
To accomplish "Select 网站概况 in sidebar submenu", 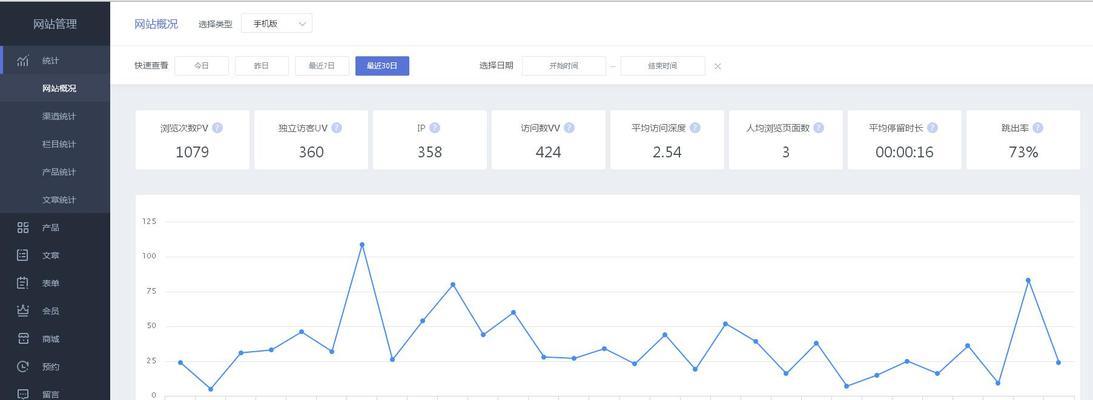I will point(55,89).
